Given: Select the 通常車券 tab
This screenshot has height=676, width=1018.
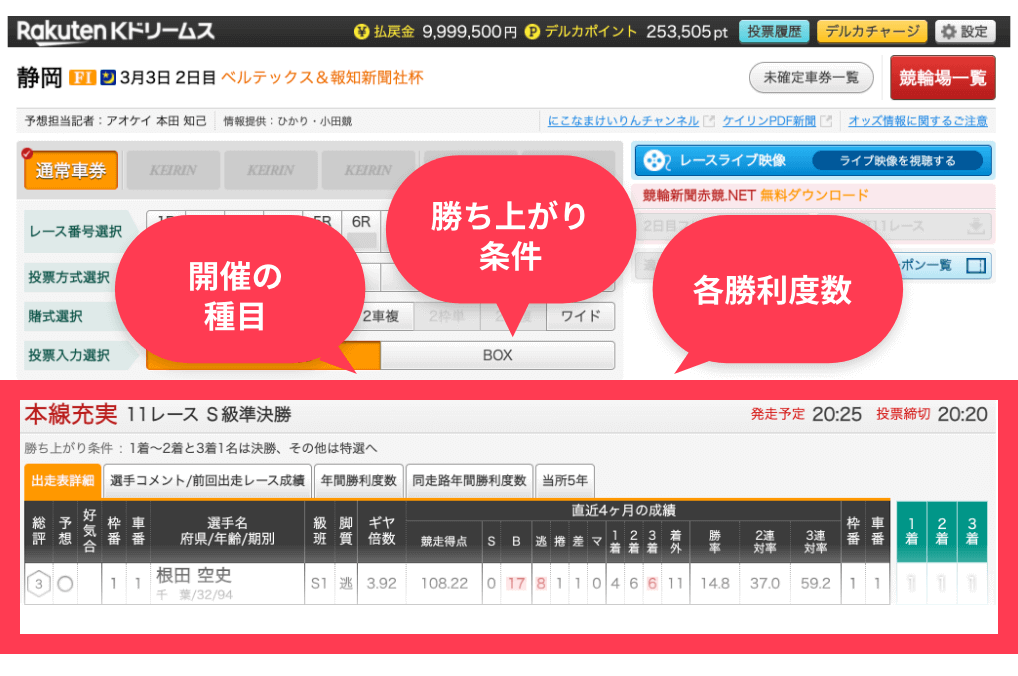Looking at the screenshot, I should (x=71, y=170).
